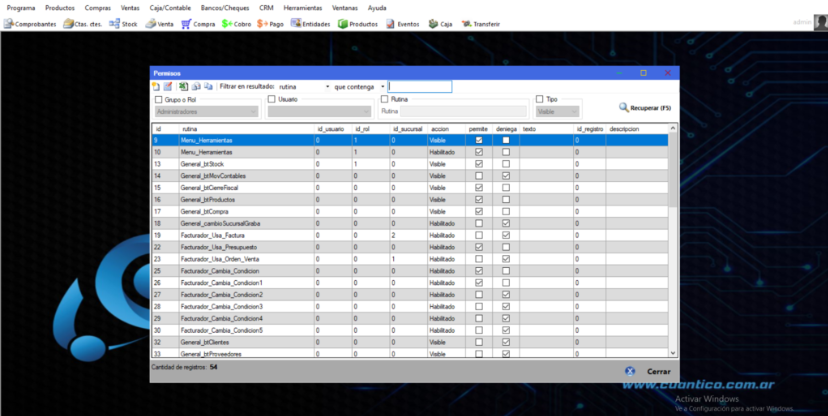
Task: Select the Facturador_Cambia_Condicion5 row
Action: [410, 330]
